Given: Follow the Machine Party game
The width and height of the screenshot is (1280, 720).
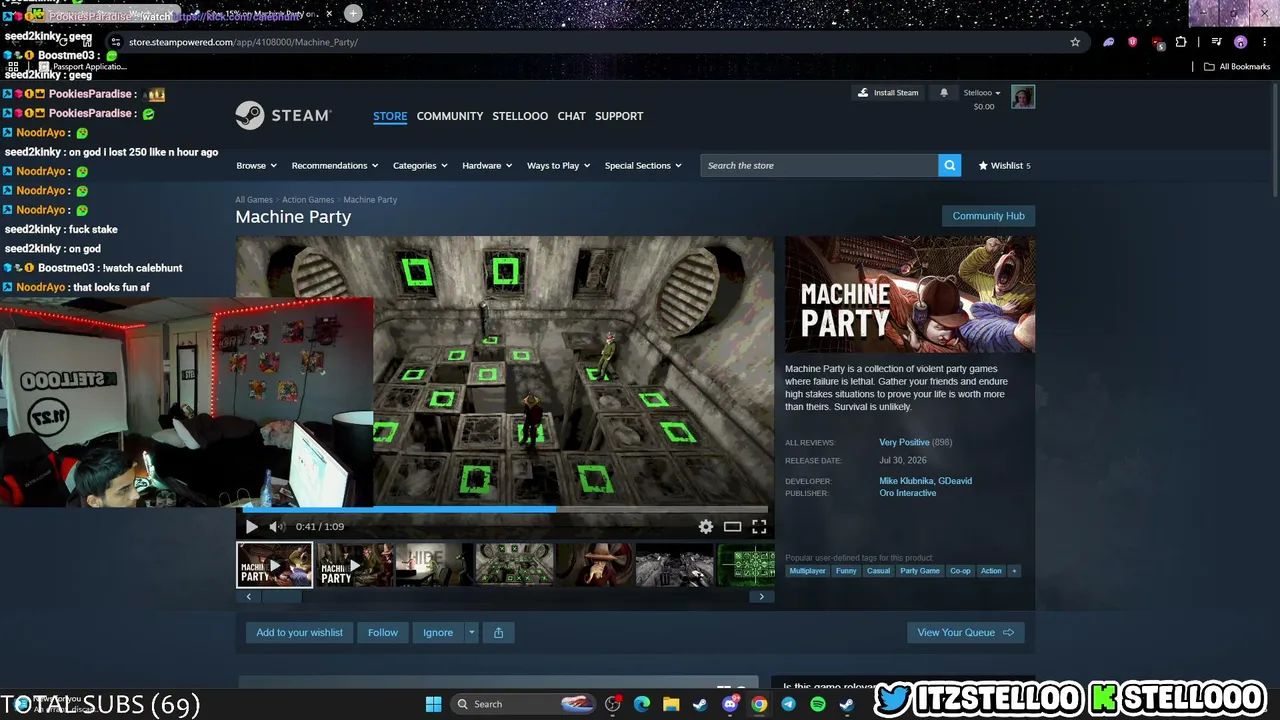Looking at the screenshot, I should (x=382, y=632).
